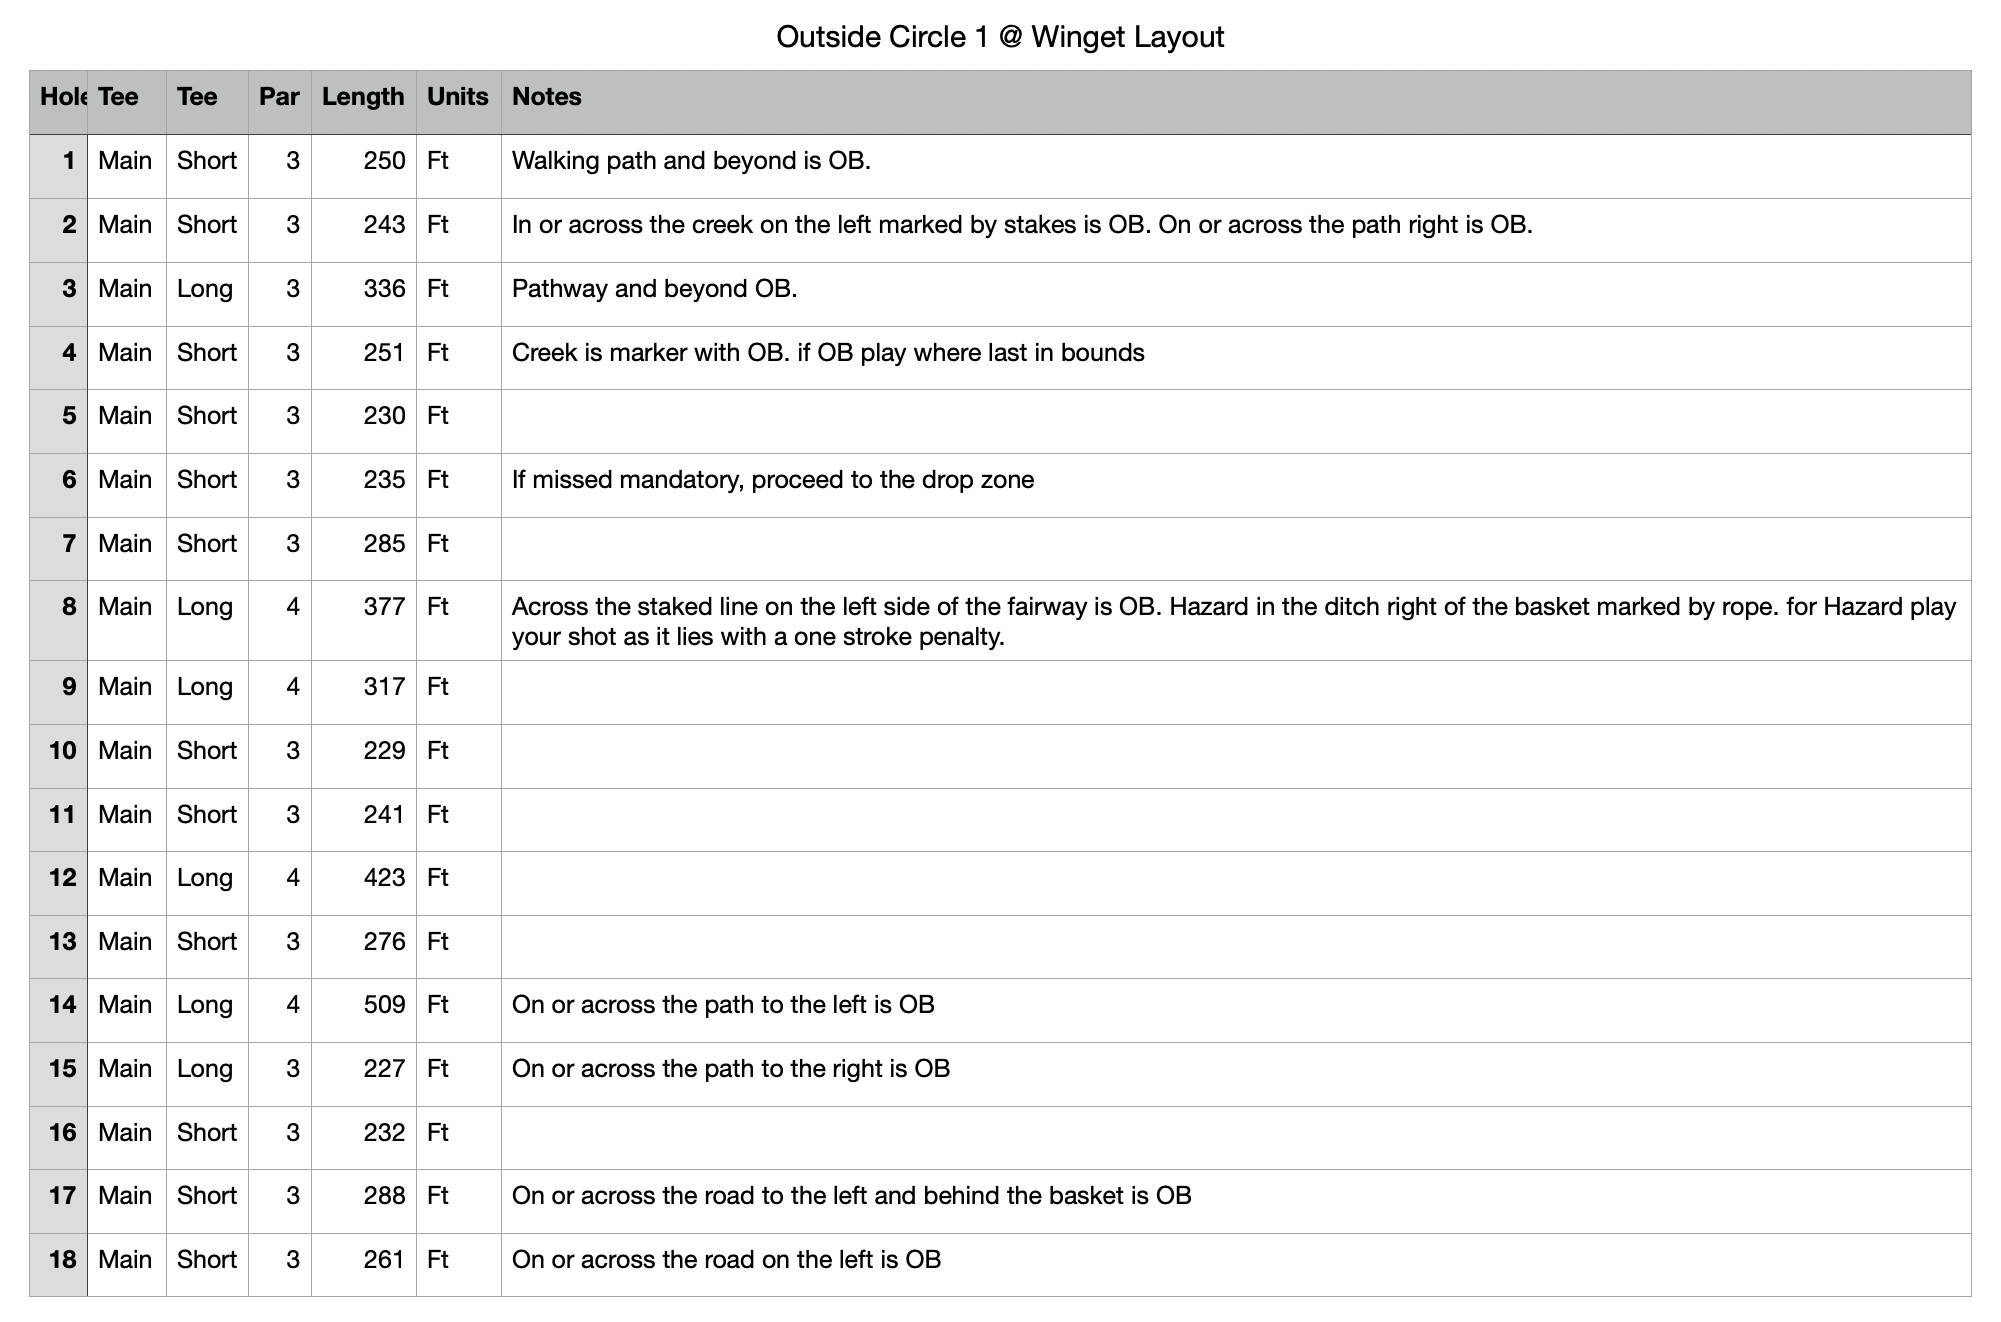Select hole 8's staked line hazard note
2001x1322 pixels.
[x=1233, y=621]
